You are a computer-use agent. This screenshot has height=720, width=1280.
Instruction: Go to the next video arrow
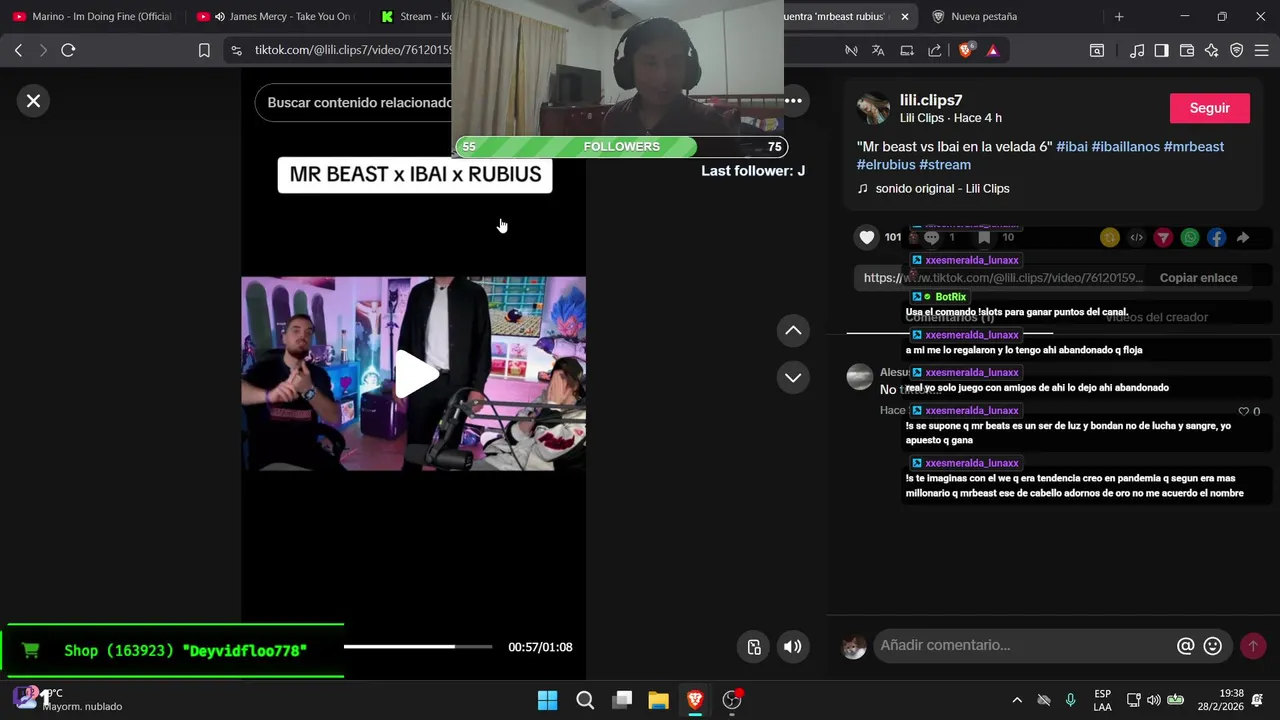[x=793, y=378]
